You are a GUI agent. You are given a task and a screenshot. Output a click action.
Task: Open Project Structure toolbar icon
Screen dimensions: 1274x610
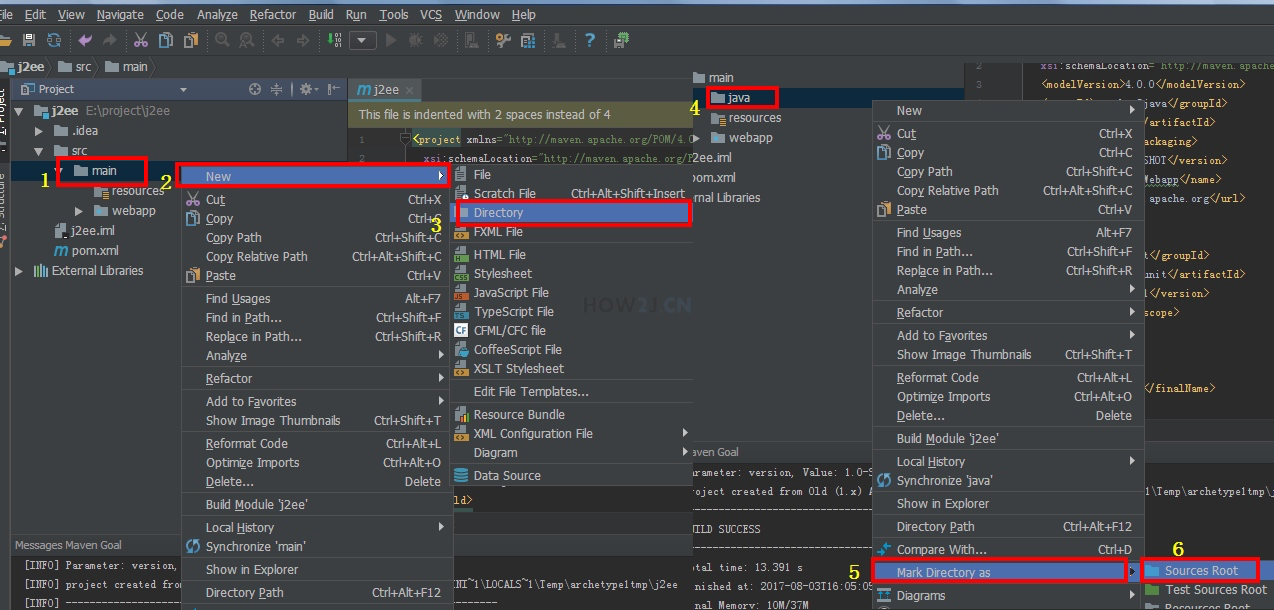(x=526, y=40)
